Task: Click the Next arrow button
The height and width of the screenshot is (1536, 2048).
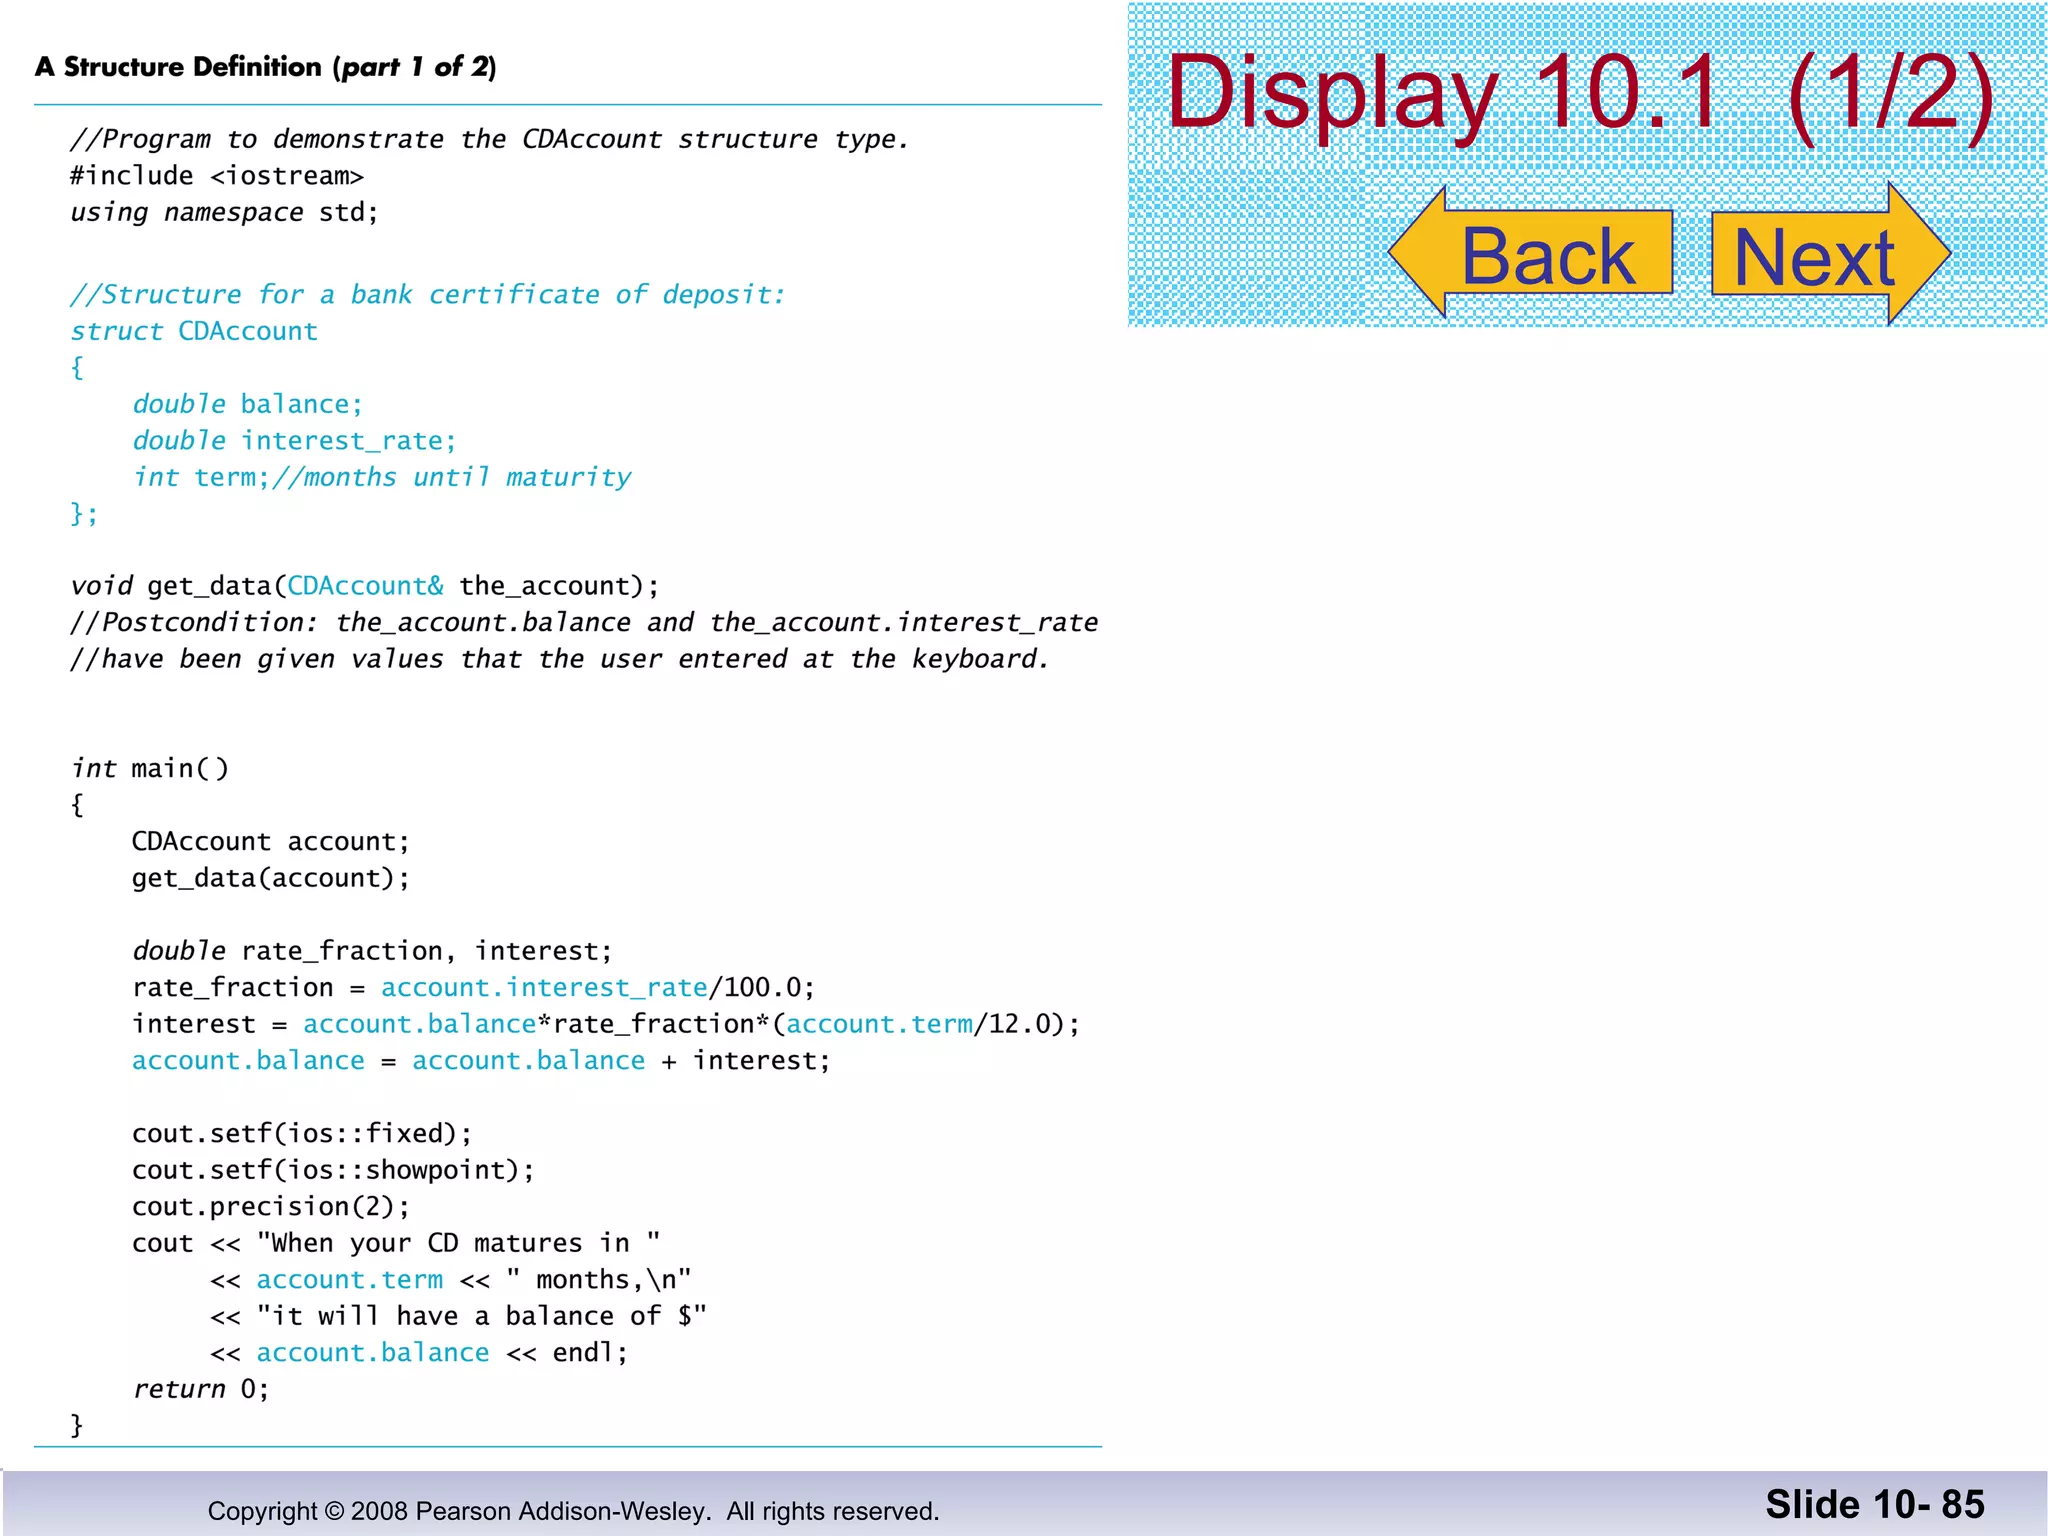Action: pyautogui.click(x=1831, y=254)
